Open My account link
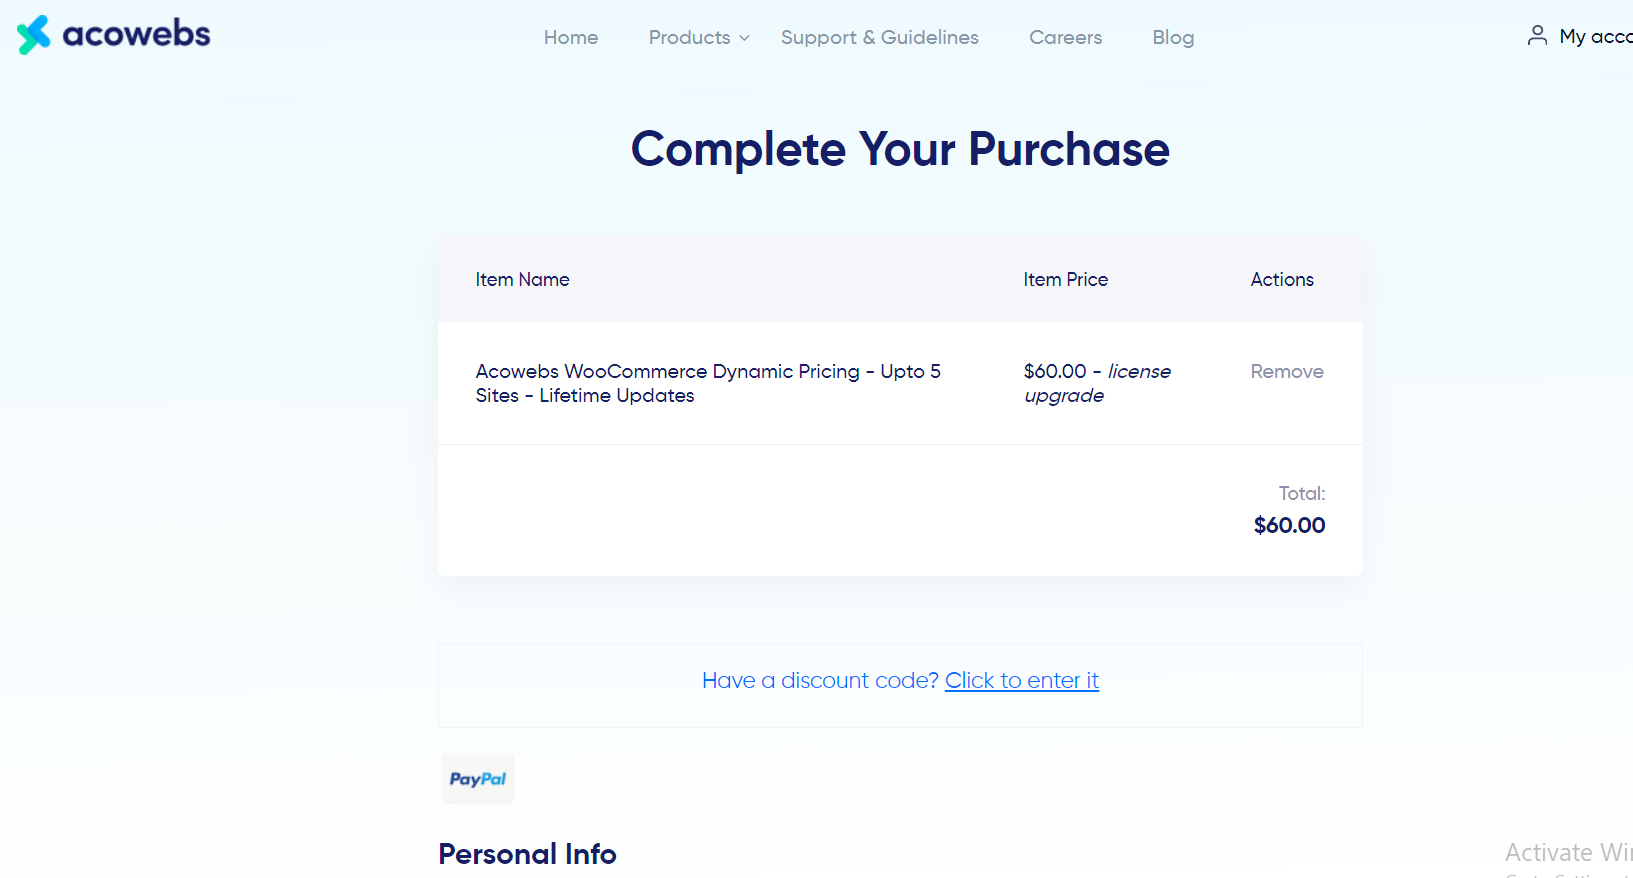The image size is (1633, 878). pyautogui.click(x=1596, y=37)
